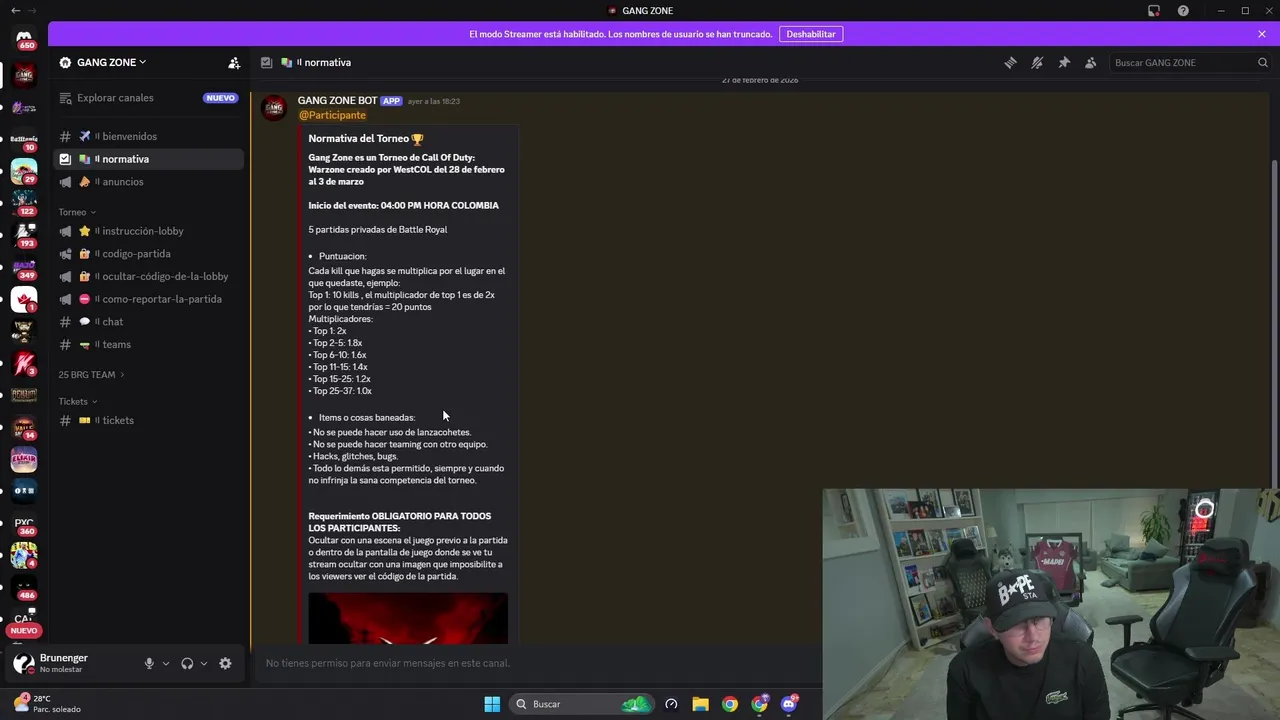Open microphone input options chevron
The height and width of the screenshot is (720, 1280).
(x=166, y=663)
